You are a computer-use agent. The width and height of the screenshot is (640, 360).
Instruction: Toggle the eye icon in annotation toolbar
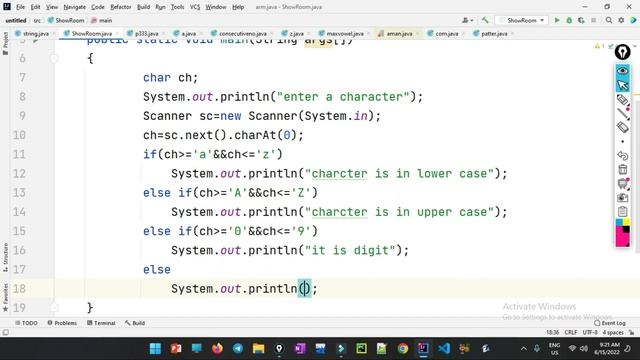[x=622, y=71]
